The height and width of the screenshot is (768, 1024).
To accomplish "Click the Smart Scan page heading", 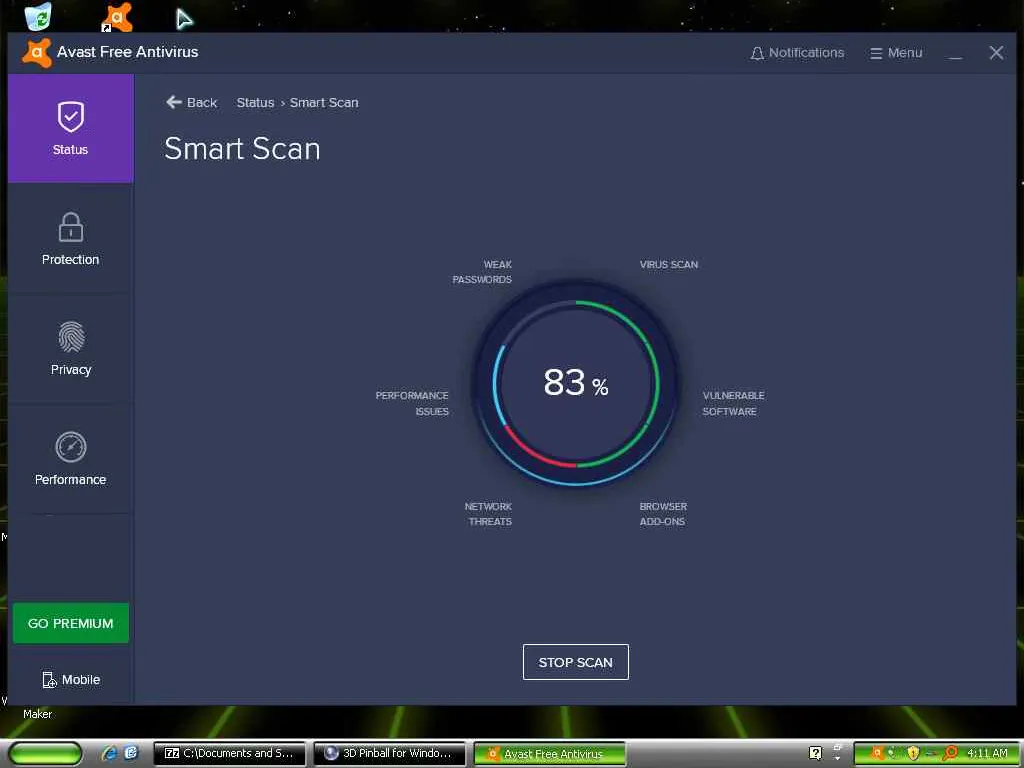I will pyautogui.click(x=242, y=149).
